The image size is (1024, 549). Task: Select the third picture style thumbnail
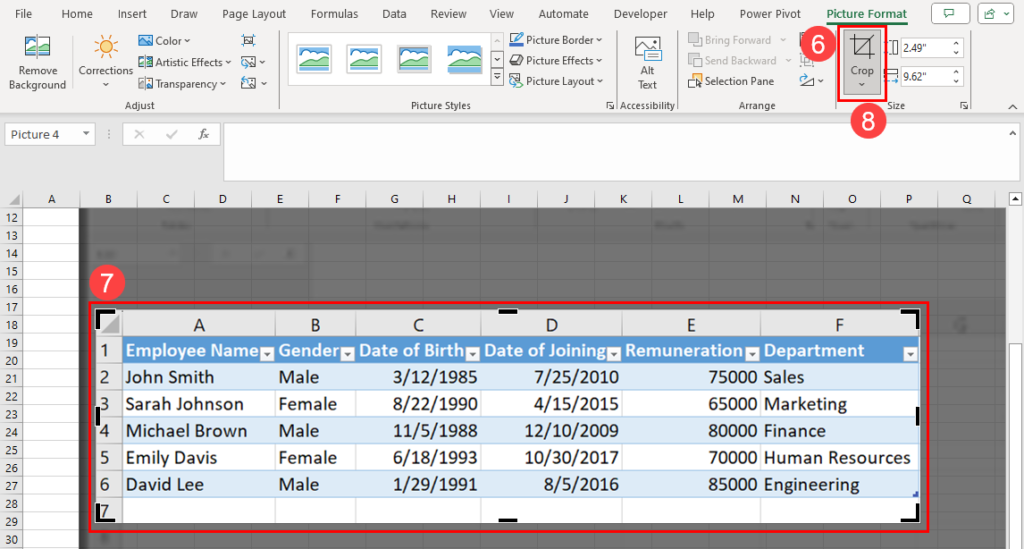pyautogui.click(x=414, y=59)
